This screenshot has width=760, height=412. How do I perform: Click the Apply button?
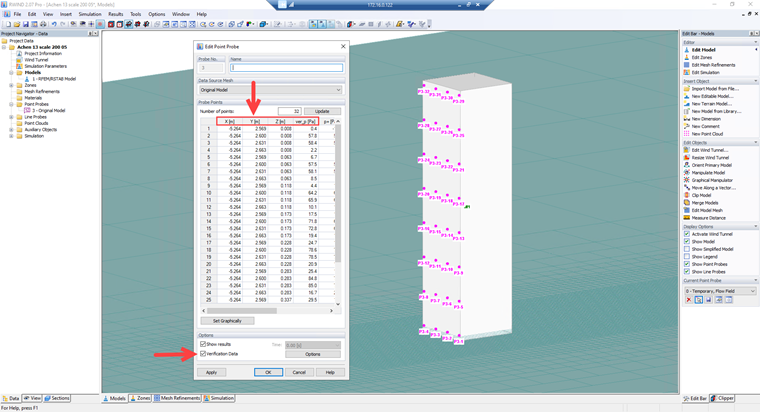[x=212, y=372]
